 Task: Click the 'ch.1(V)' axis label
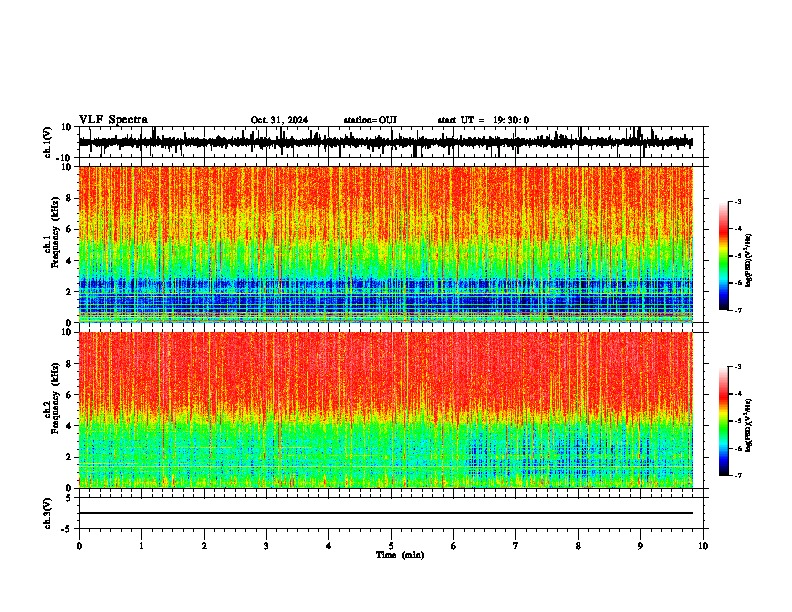[x=48, y=142]
